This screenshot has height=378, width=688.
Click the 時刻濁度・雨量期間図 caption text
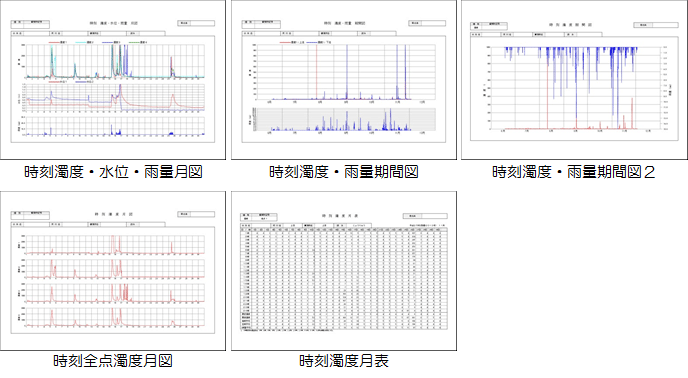344,172
